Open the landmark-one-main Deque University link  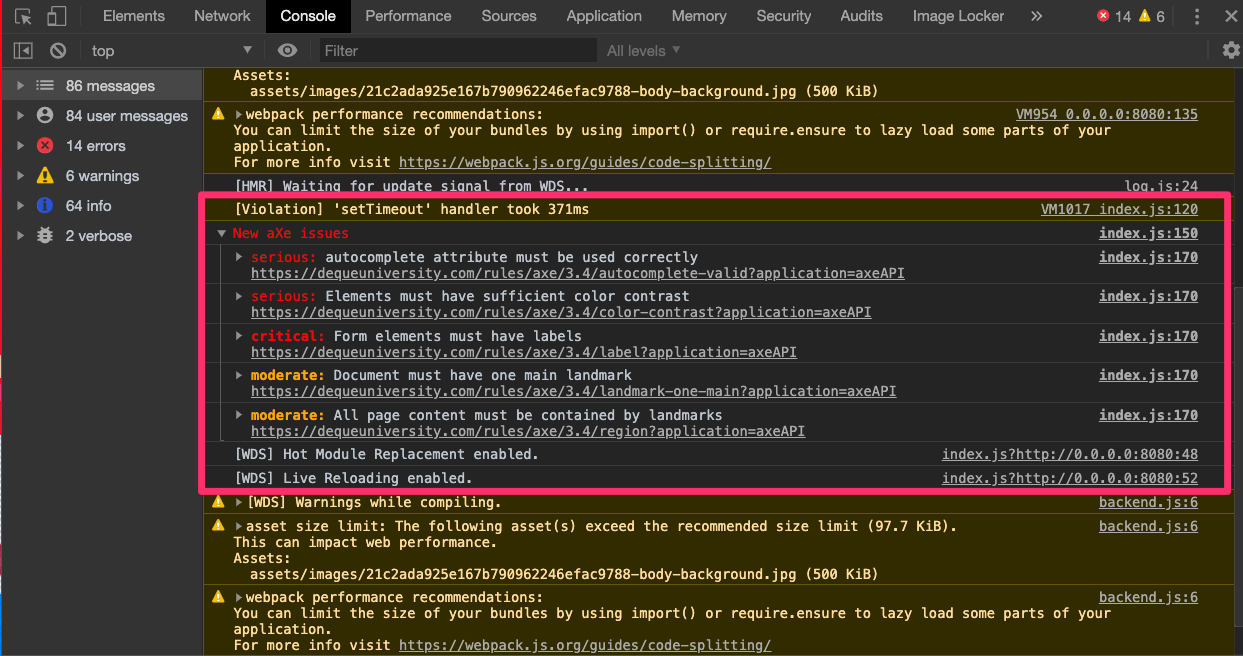point(574,391)
